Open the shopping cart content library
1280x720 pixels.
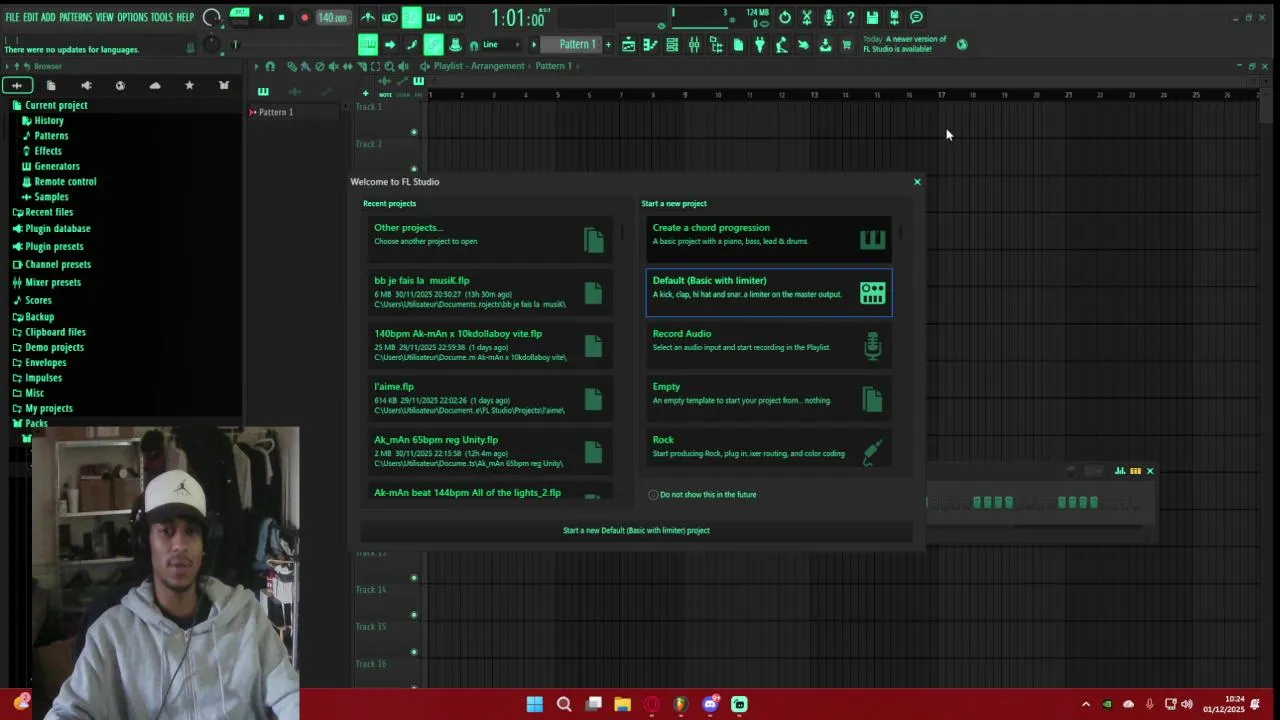[x=846, y=44]
